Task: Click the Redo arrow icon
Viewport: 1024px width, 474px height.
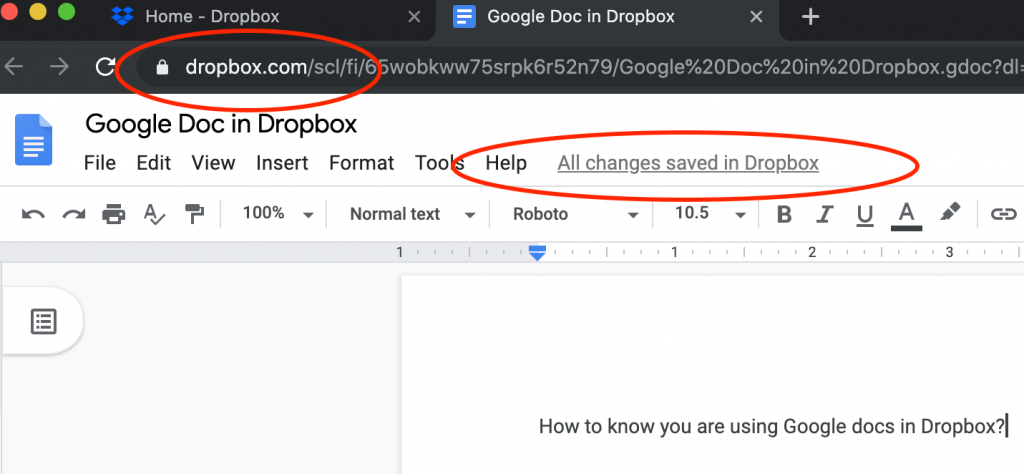Action: [x=74, y=214]
